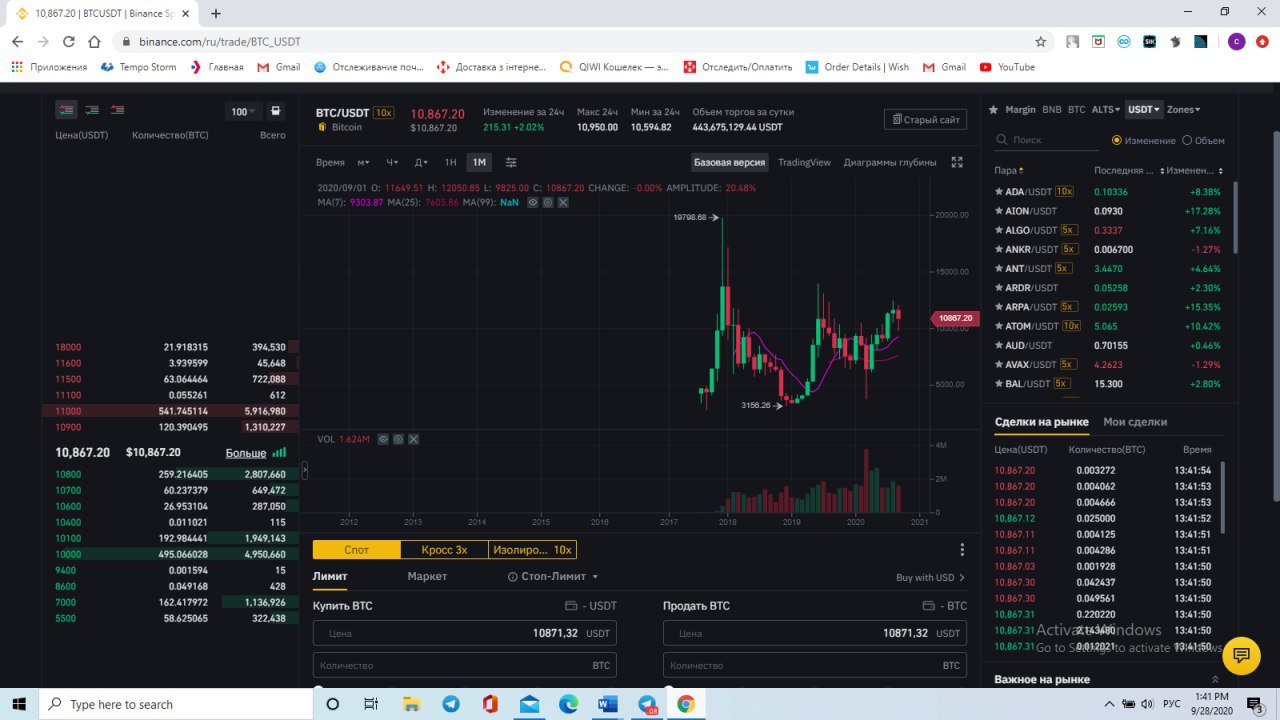
Task: Hide the VOL indicator eye icon
Action: [383, 439]
